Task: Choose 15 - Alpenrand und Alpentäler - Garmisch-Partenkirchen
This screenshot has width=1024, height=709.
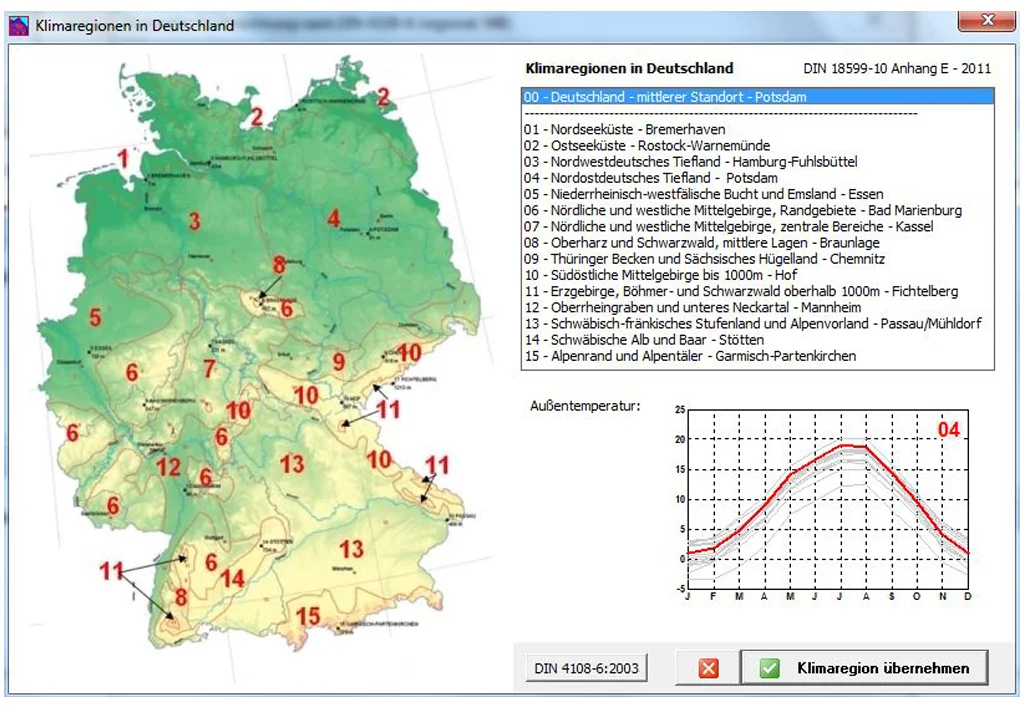Action: coord(690,356)
